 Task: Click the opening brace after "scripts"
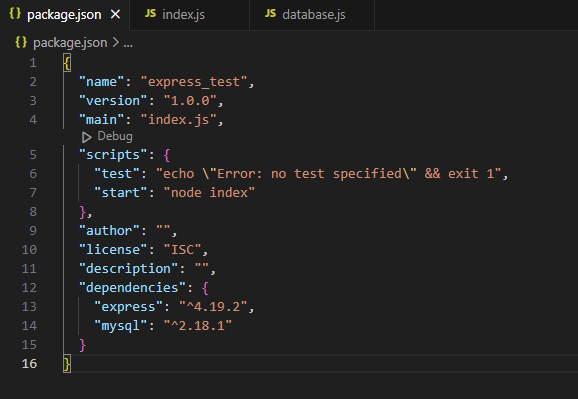point(167,155)
